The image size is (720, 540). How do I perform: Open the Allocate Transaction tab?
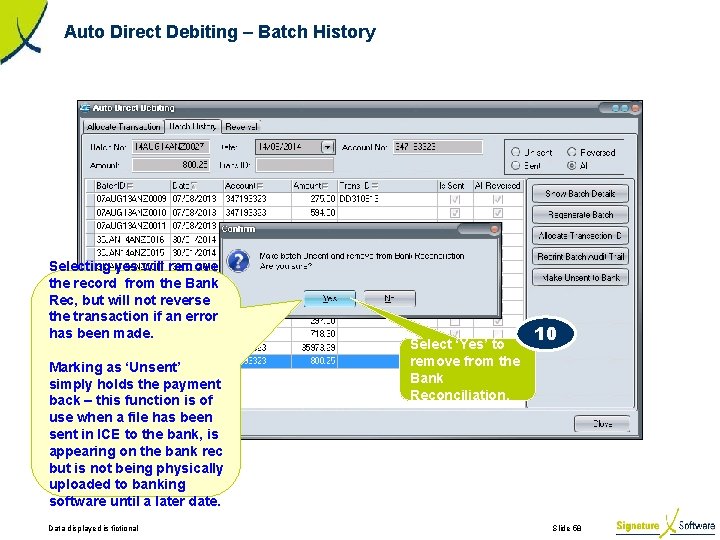coord(124,127)
